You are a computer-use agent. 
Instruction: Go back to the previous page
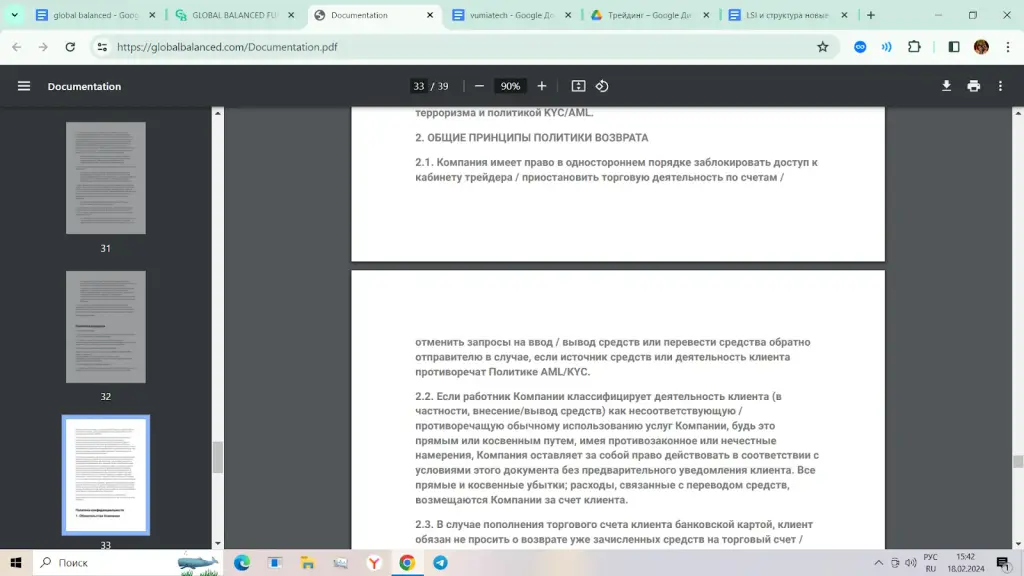[17, 47]
